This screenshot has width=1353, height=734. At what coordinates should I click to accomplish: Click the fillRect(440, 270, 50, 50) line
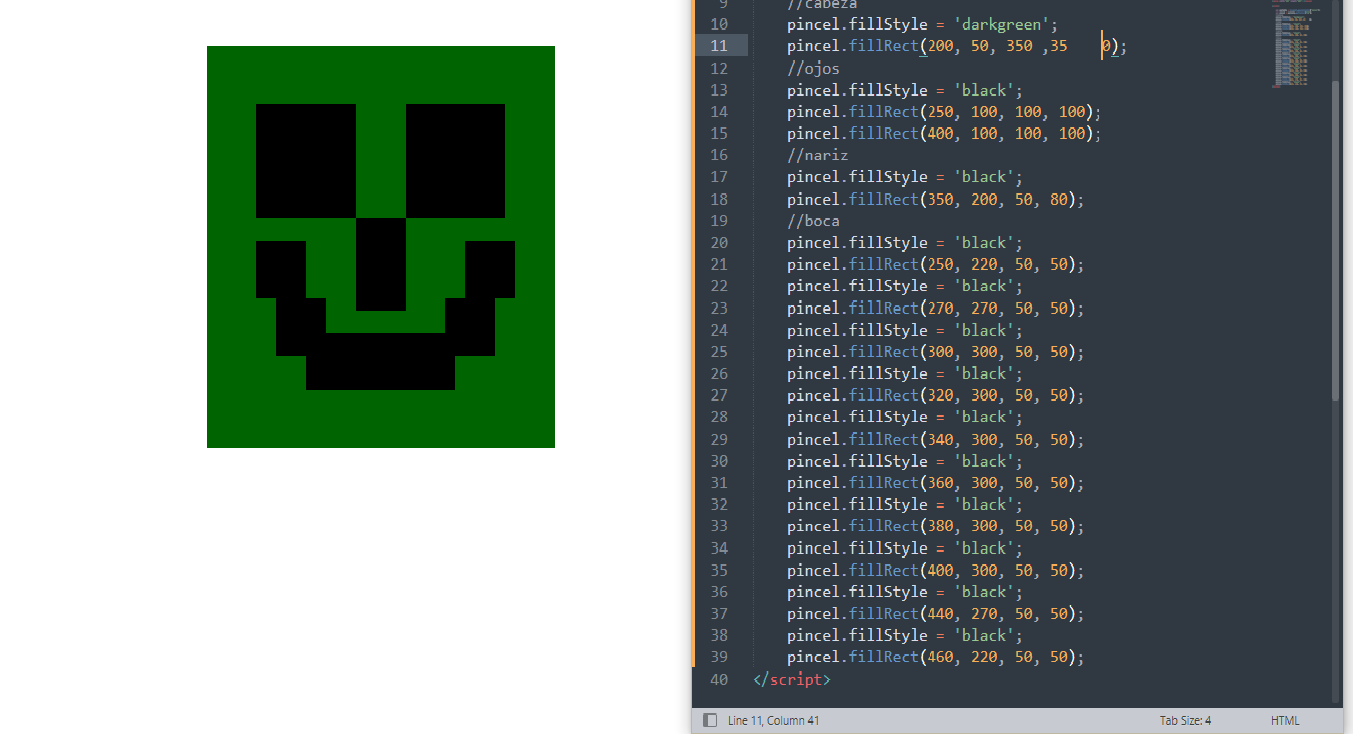pos(935,613)
